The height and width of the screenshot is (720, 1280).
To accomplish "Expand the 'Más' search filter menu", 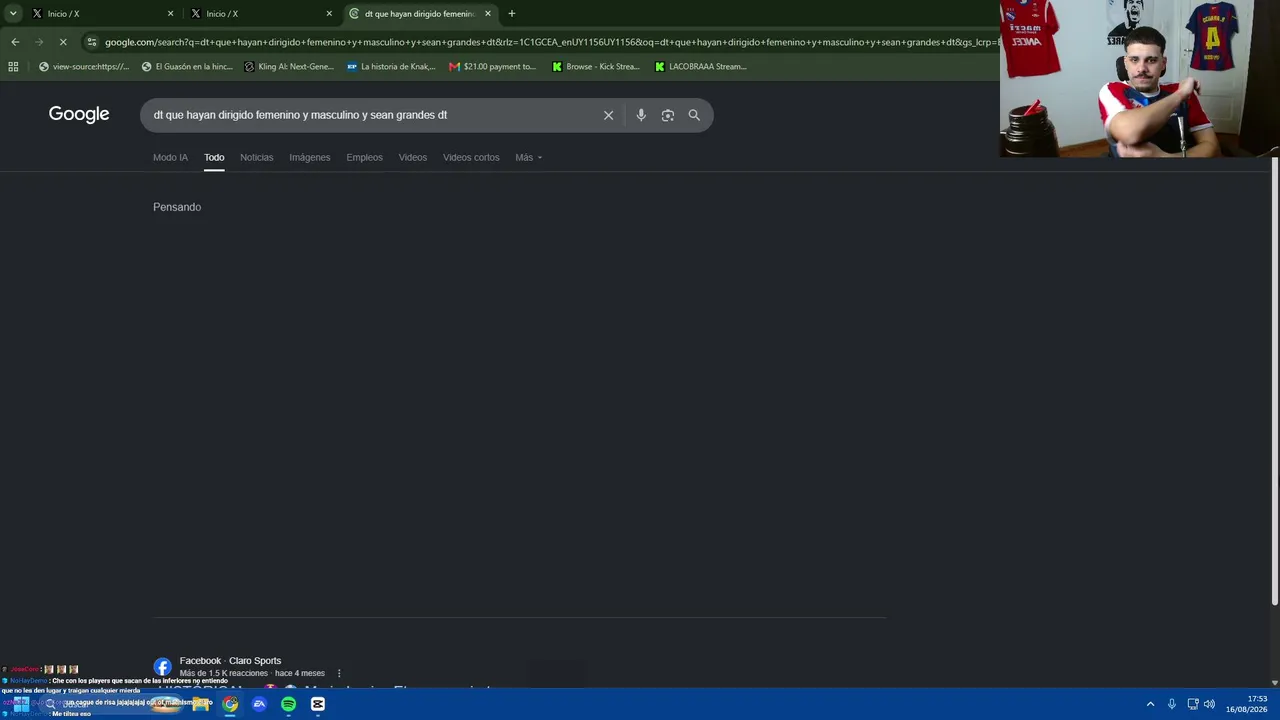I will pyautogui.click(x=528, y=157).
